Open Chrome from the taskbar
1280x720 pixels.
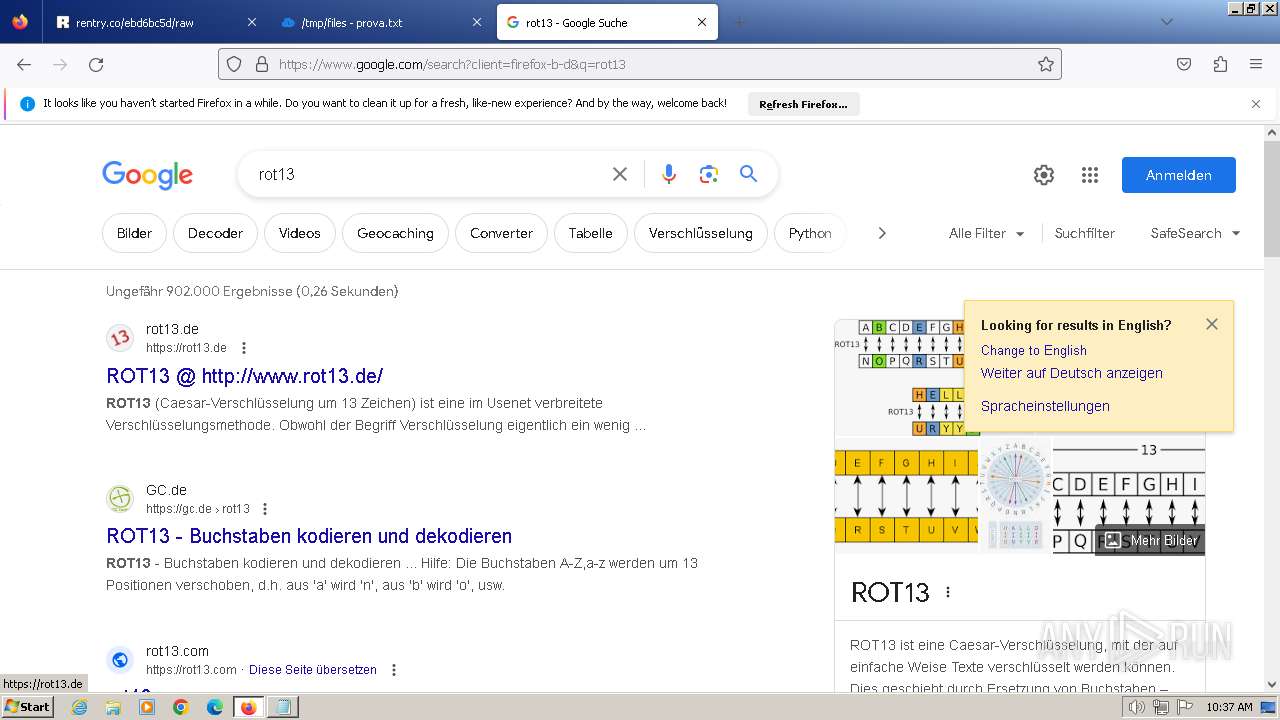click(x=181, y=707)
